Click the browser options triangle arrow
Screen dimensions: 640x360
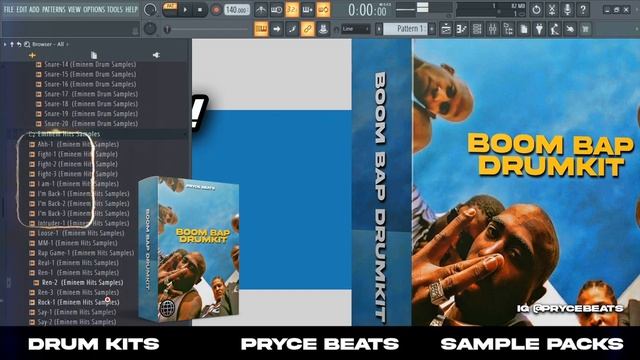5,44
